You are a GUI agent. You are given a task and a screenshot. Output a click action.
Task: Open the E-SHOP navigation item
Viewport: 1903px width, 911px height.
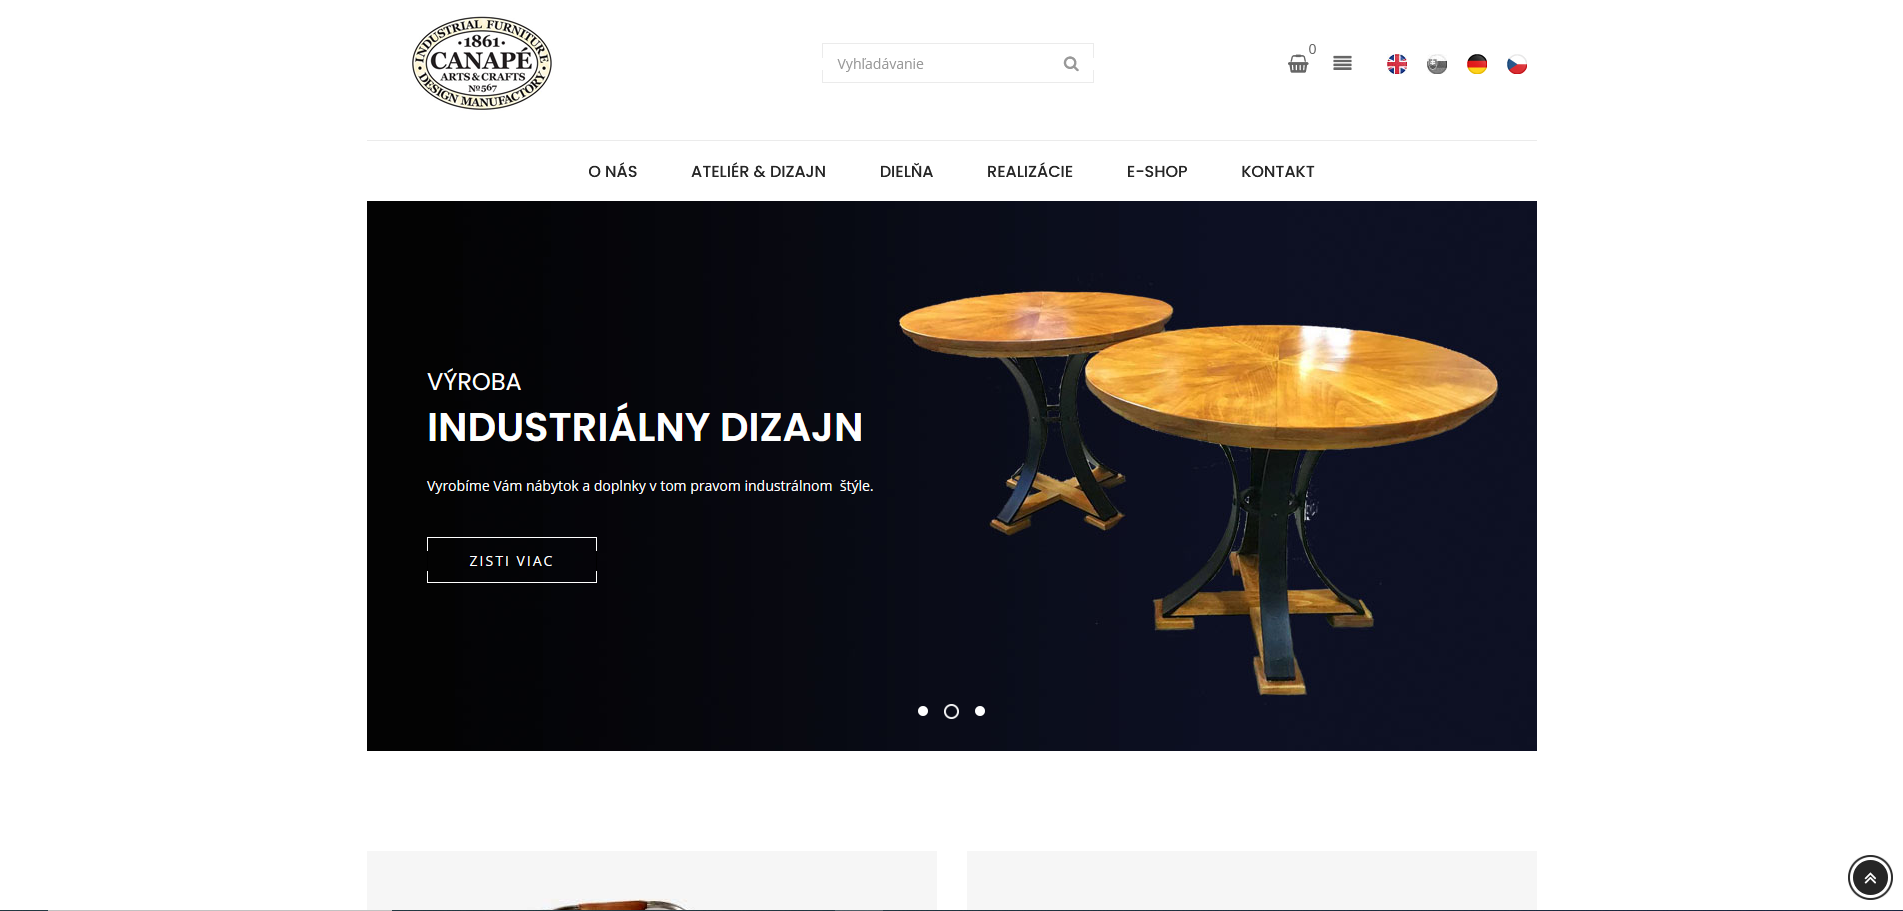pyautogui.click(x=1157, y=171)
